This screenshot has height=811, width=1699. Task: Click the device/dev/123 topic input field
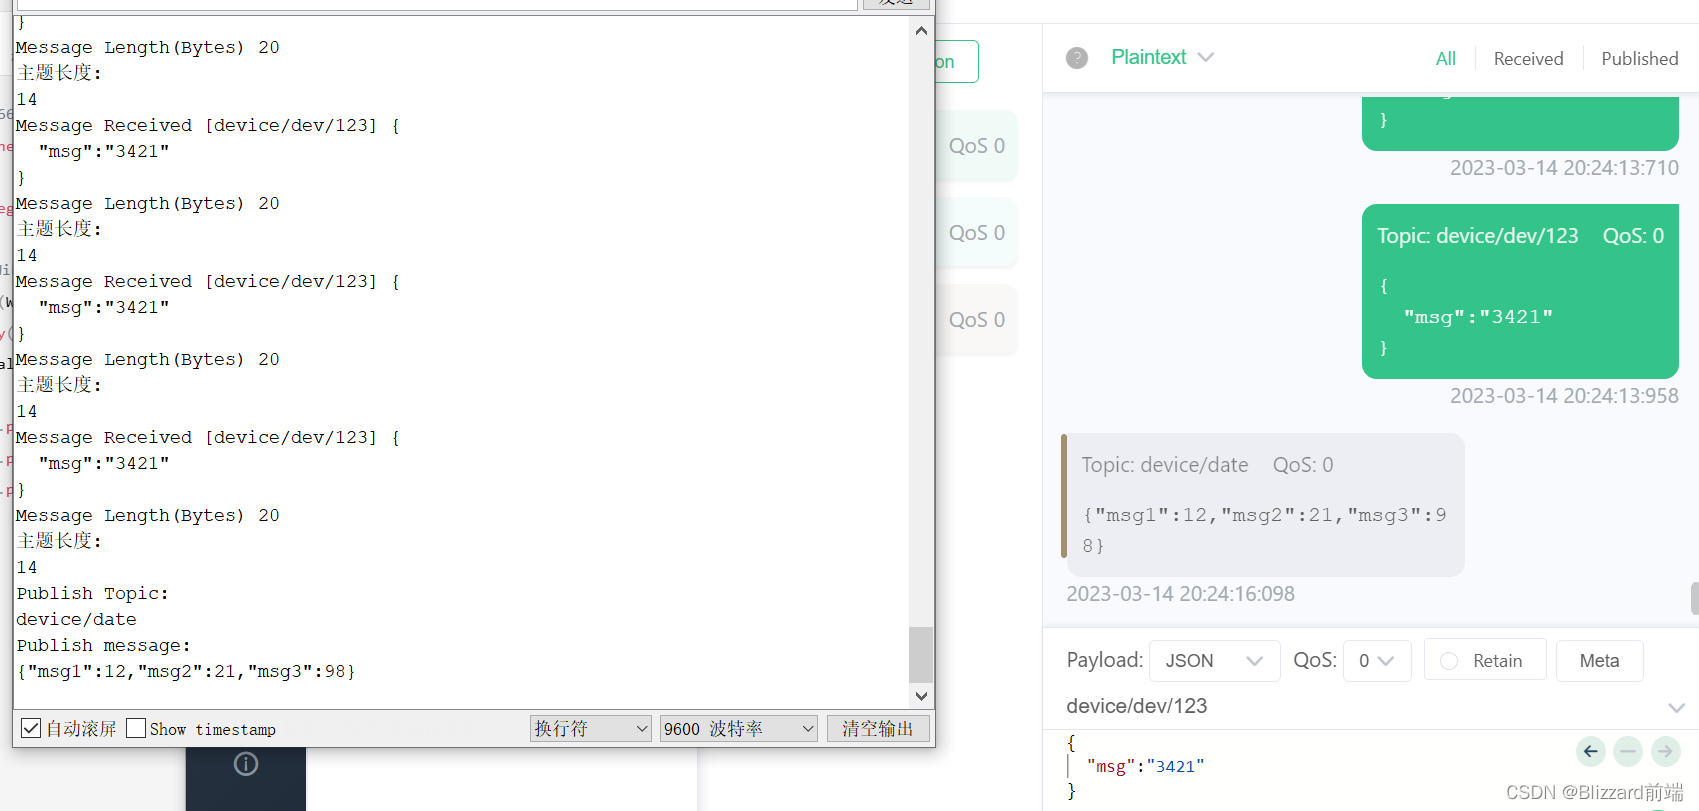(x=1360, y=706)
